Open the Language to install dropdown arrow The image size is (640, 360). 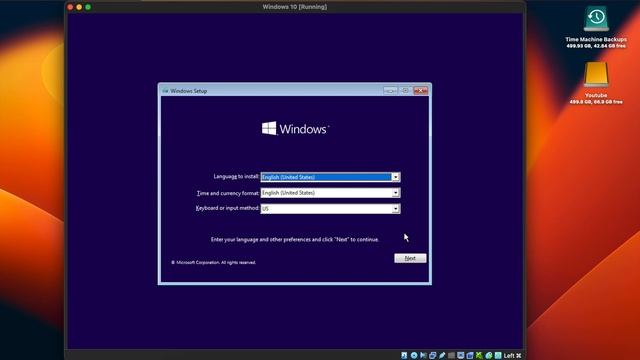396,177
